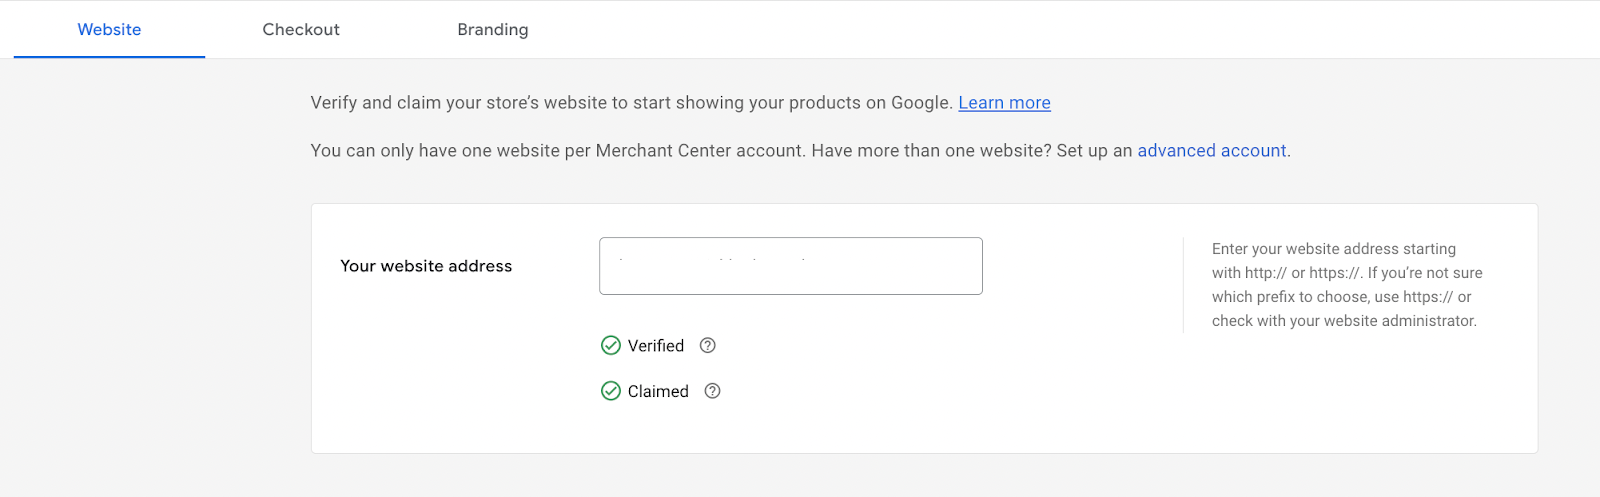The image size is (1600, 497).
Task: Click the Claimed status text
Action: click(658, 391)
